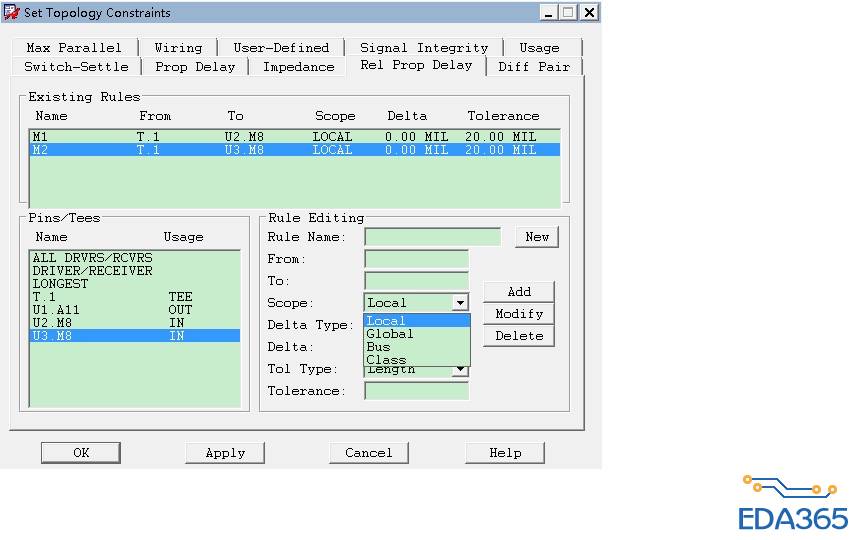Click the U2.M8 cell of rule M1
The width and height of the screenshot is (864, 540).
pyautogui.click(x=244, y=137)
